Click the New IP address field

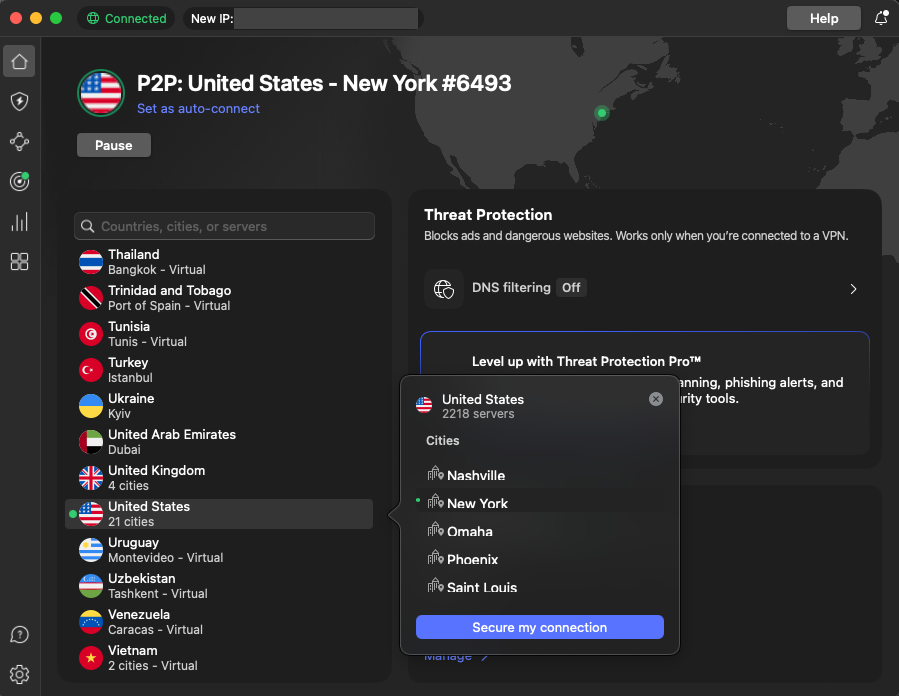(304, 18)
